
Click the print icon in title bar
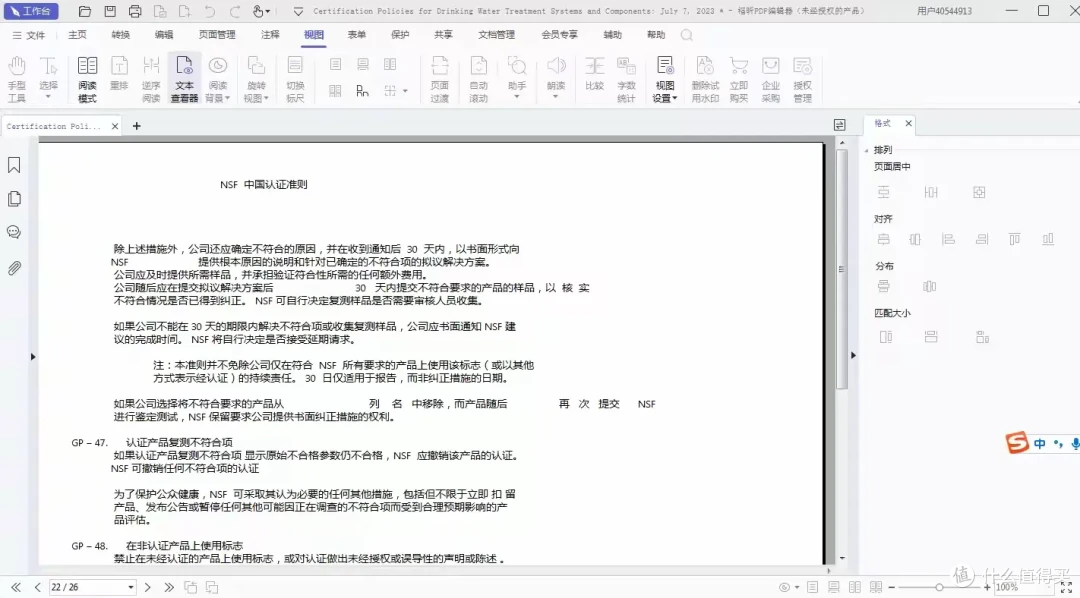[135, 11]
